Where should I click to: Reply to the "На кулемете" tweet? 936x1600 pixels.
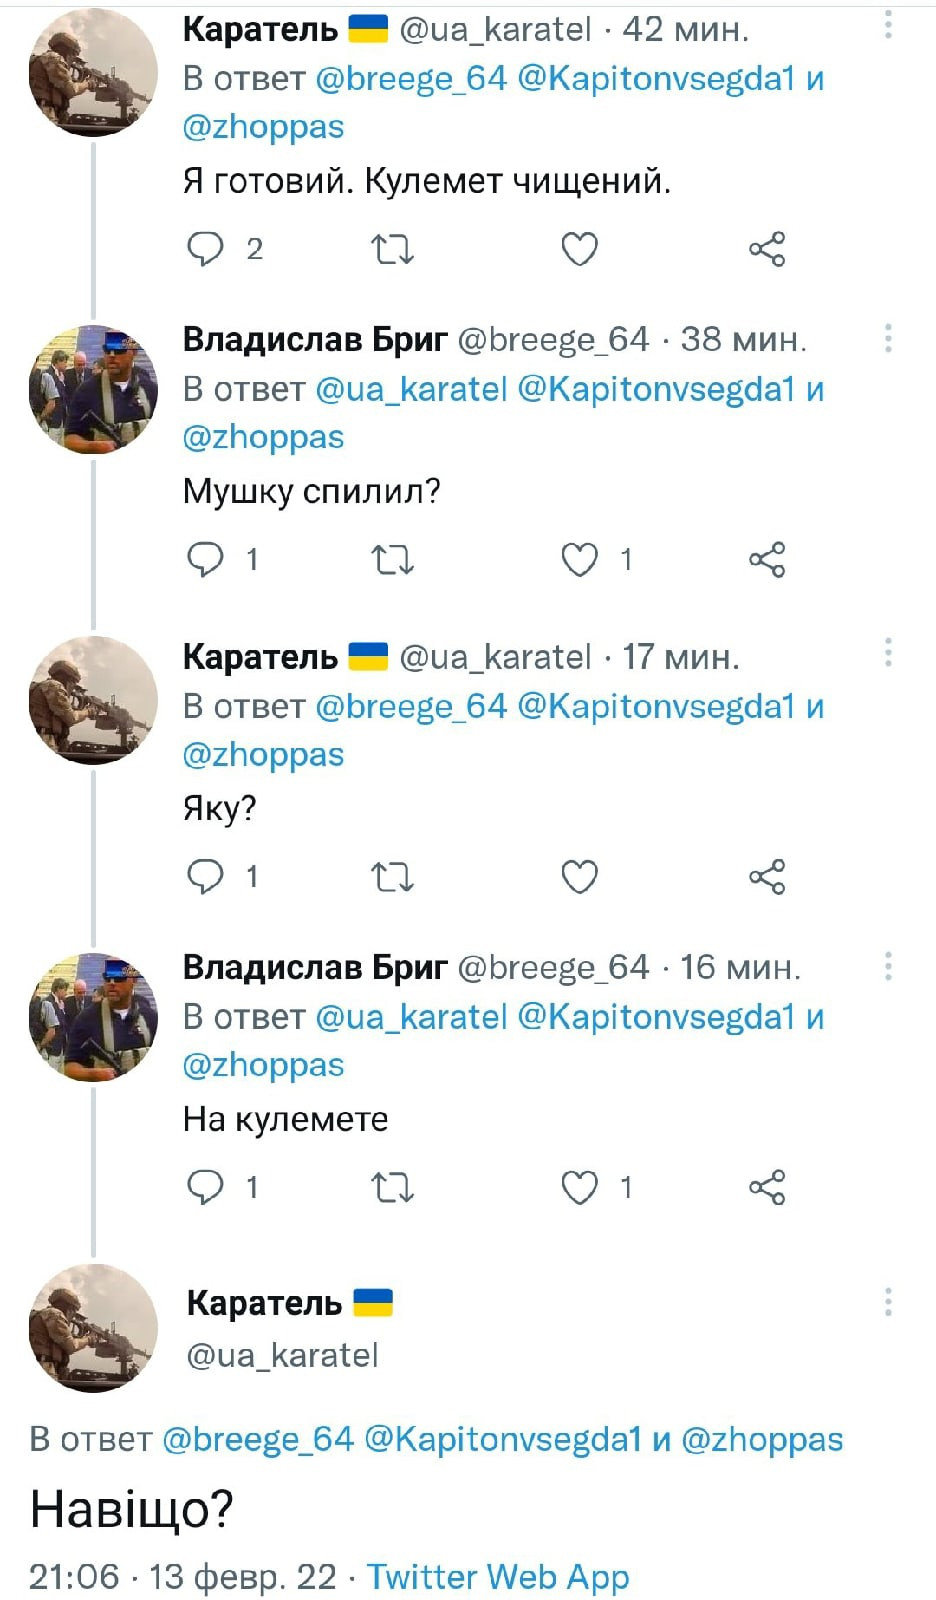[x=205, y=1187]
